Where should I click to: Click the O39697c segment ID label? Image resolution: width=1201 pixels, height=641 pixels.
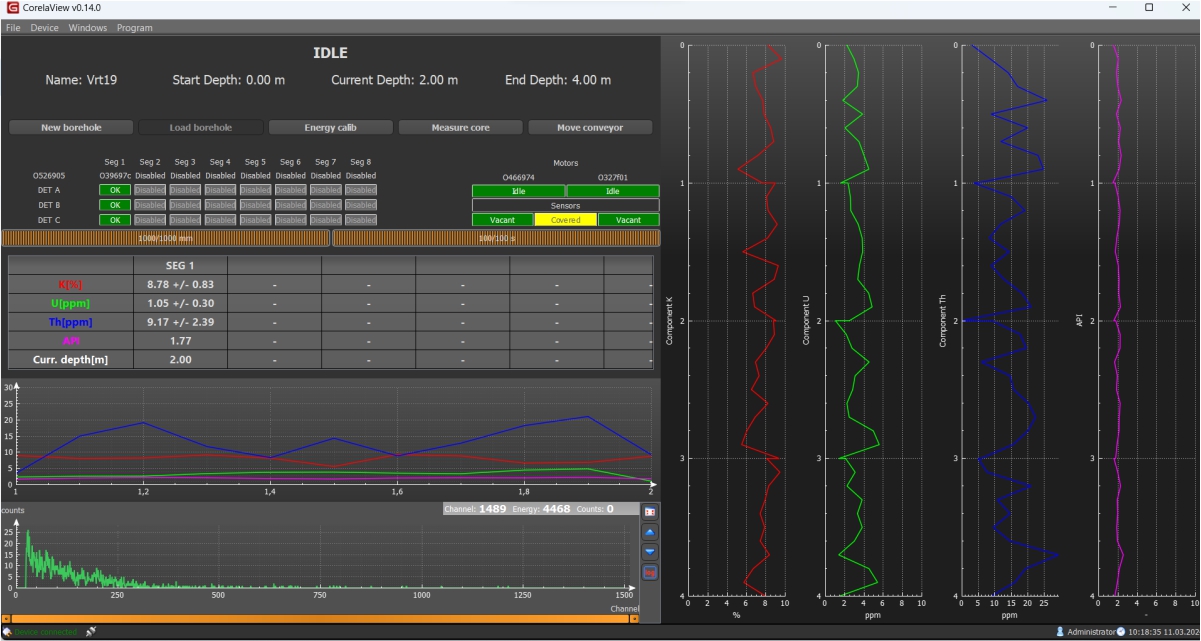click(115, 176)
